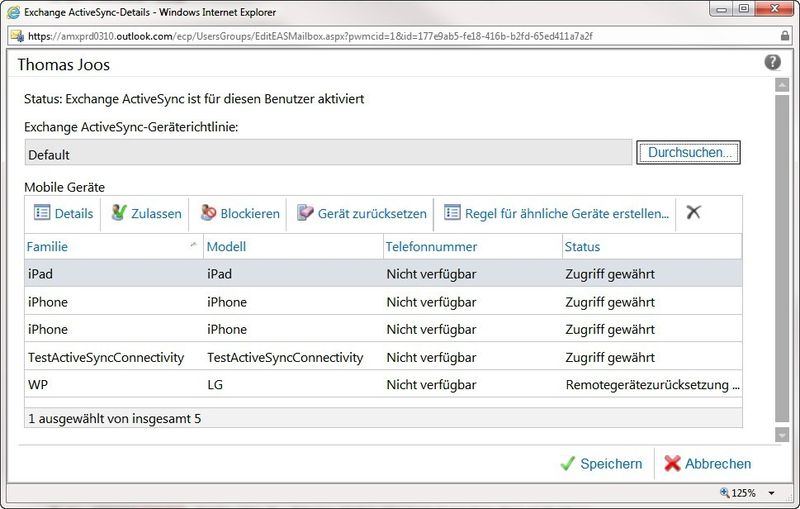Viewport: 800px width, 509px height.
Task: Click the scrollbar up arrow
Action: 782,85
